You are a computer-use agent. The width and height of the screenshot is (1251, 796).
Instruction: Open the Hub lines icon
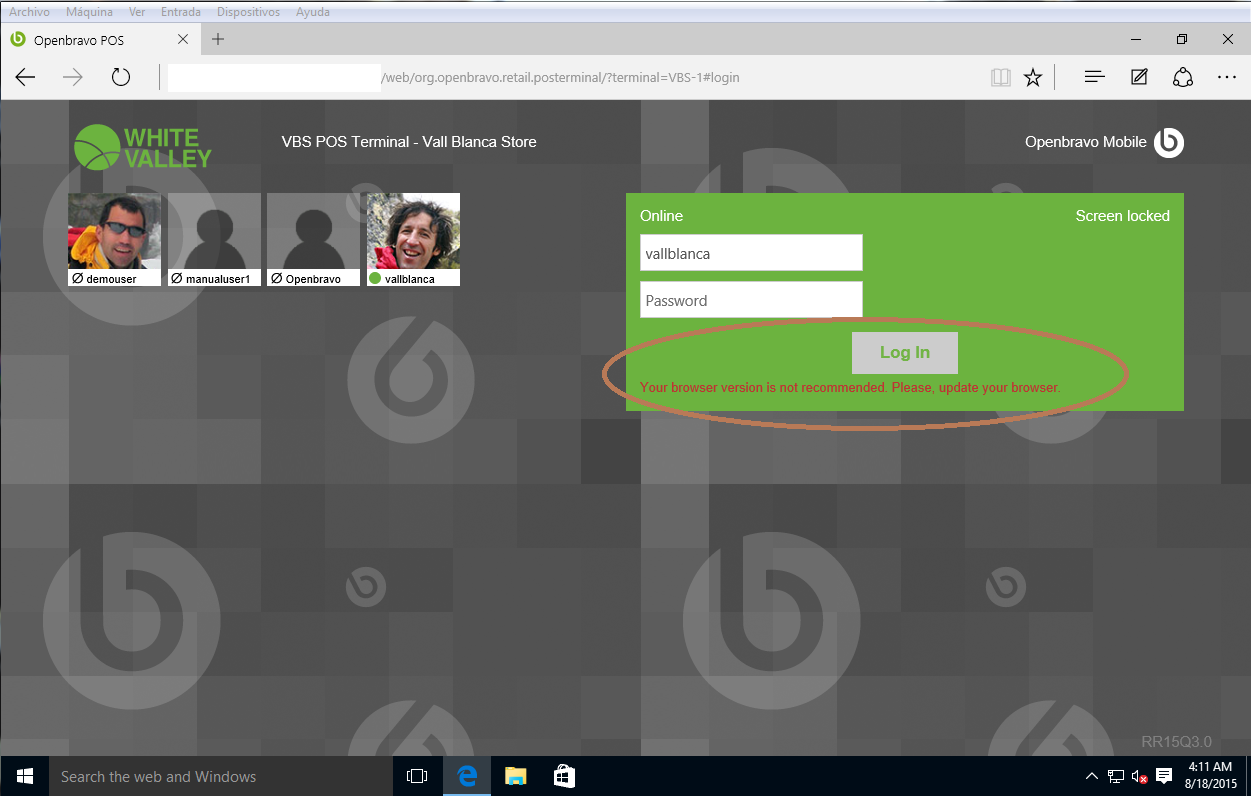pos(1095,77)
